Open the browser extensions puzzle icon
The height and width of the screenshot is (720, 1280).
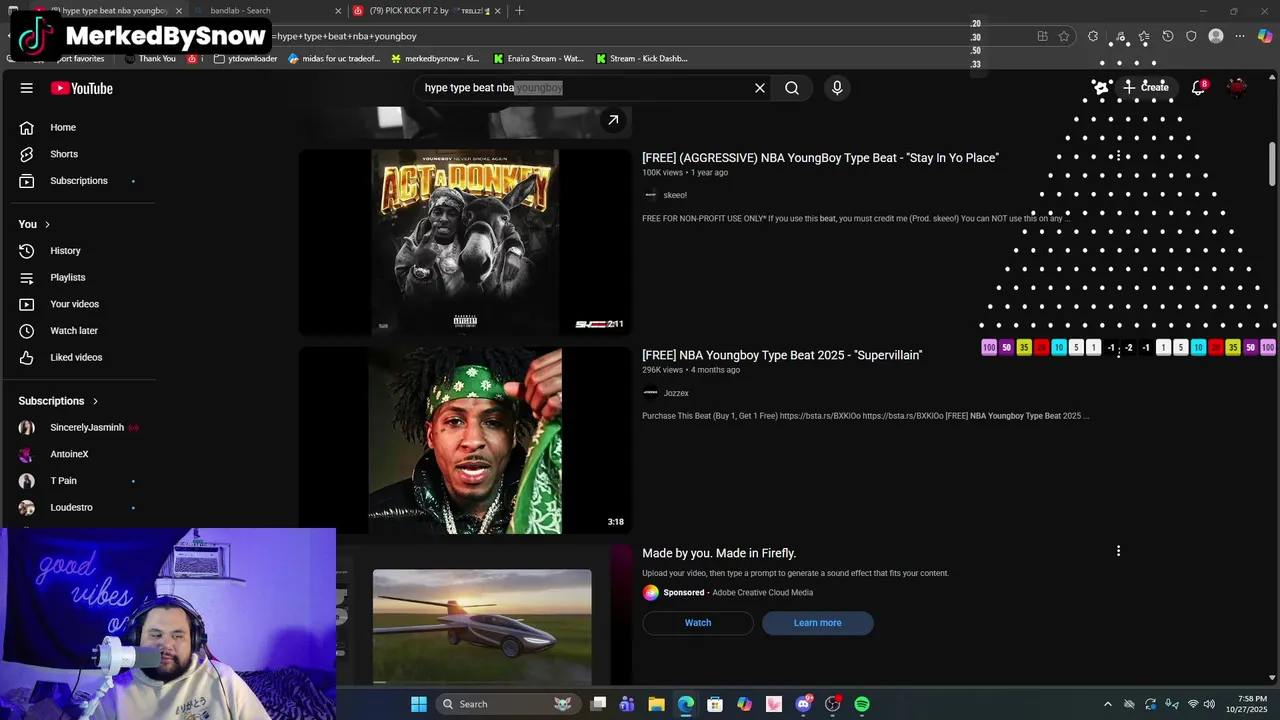[1093, 36]
